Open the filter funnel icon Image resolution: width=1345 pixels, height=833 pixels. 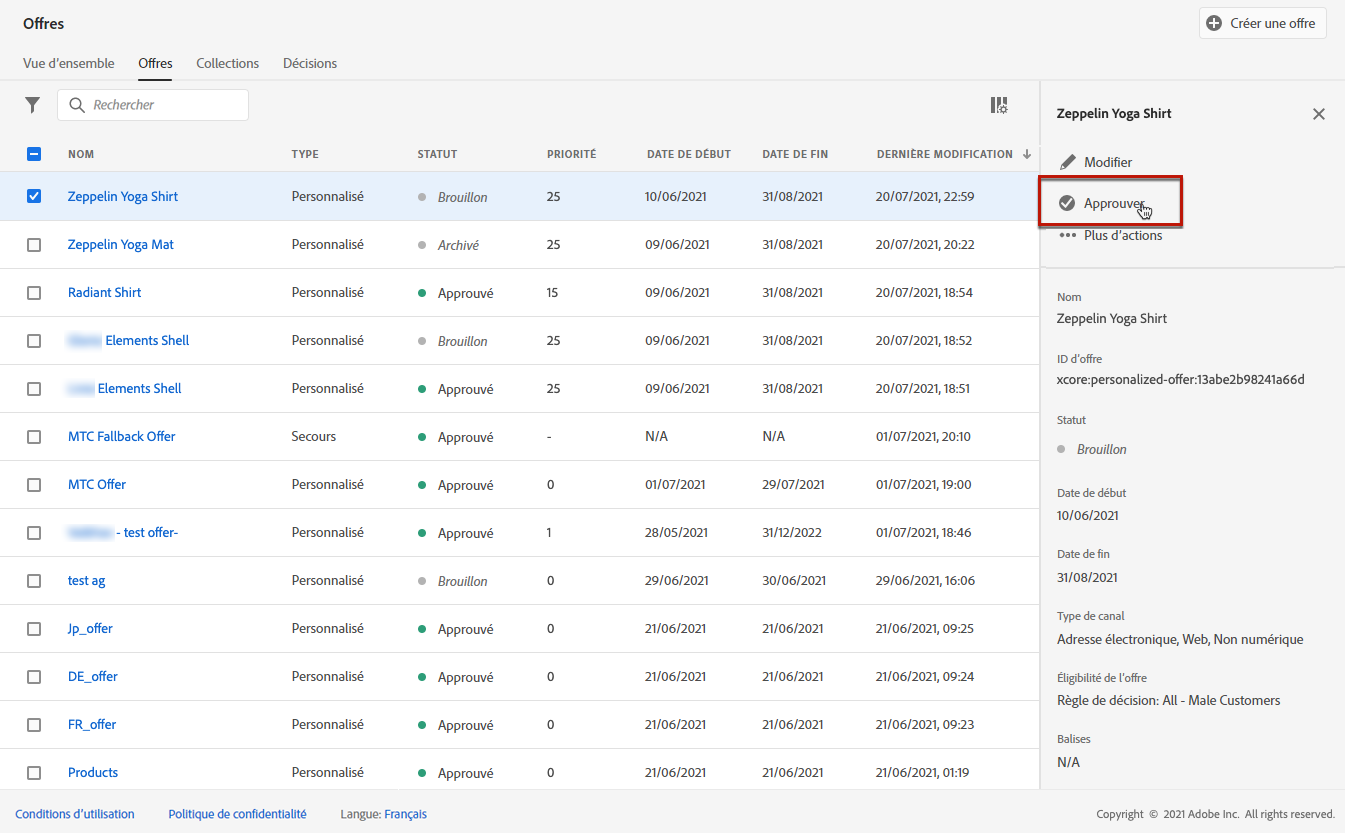(x=33, y=105)
